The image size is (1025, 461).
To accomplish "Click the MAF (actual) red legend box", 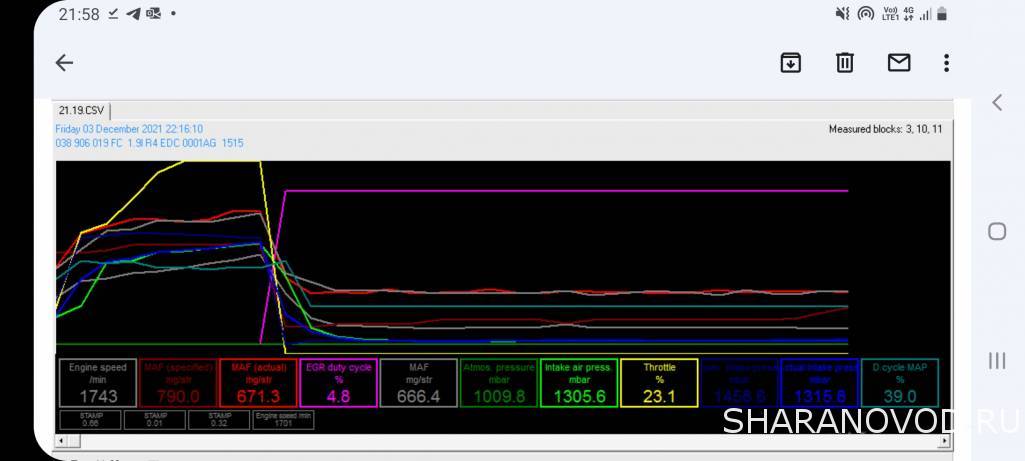I will 257,383.
